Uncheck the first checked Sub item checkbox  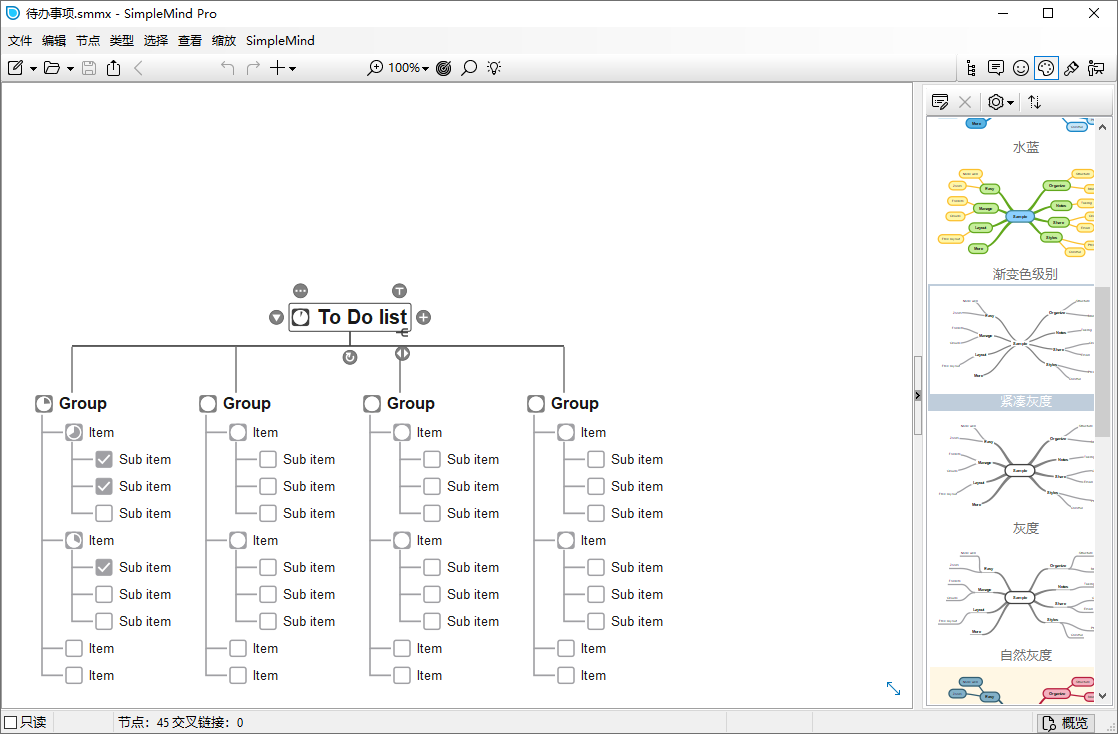(x=104, y=460)
